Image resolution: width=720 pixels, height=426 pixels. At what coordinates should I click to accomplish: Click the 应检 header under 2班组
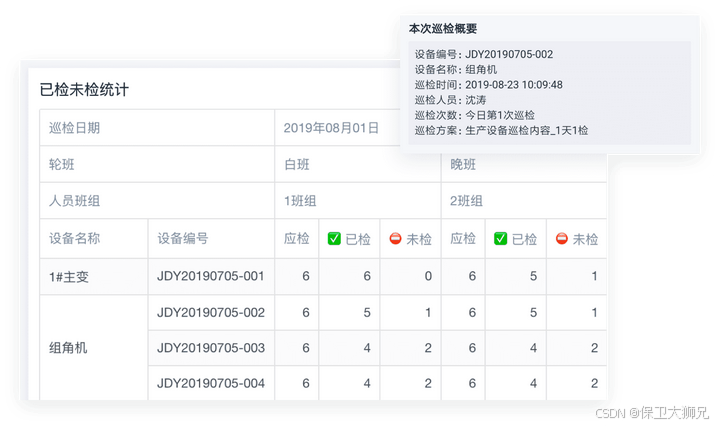463,238
